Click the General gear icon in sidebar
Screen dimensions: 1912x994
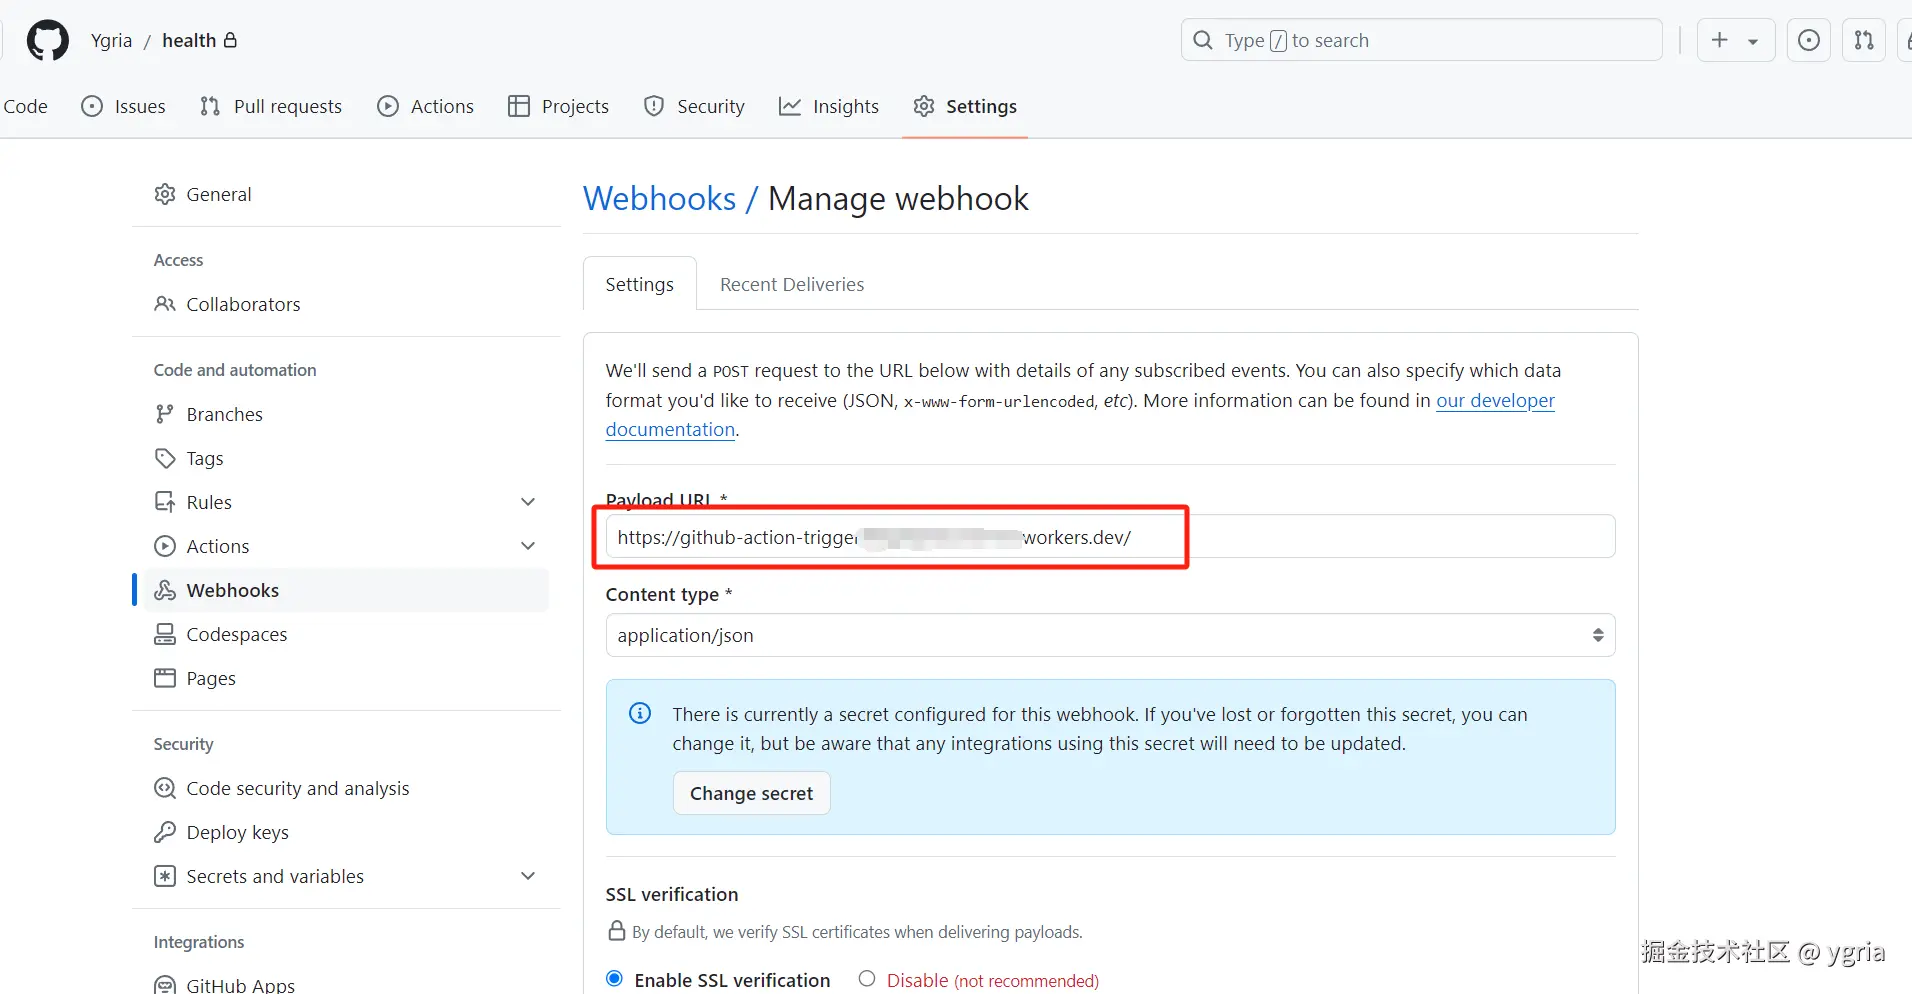click(x=165, y=194)
